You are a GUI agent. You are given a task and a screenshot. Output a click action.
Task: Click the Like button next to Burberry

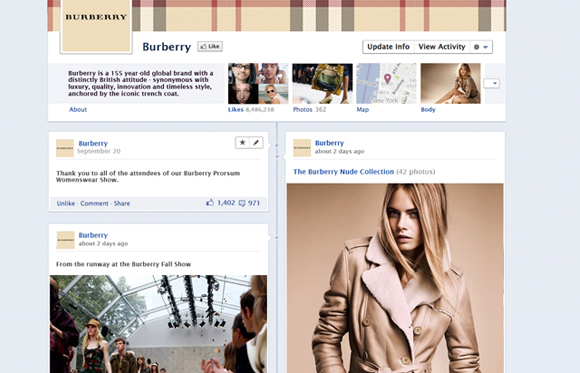pos(210,46)
